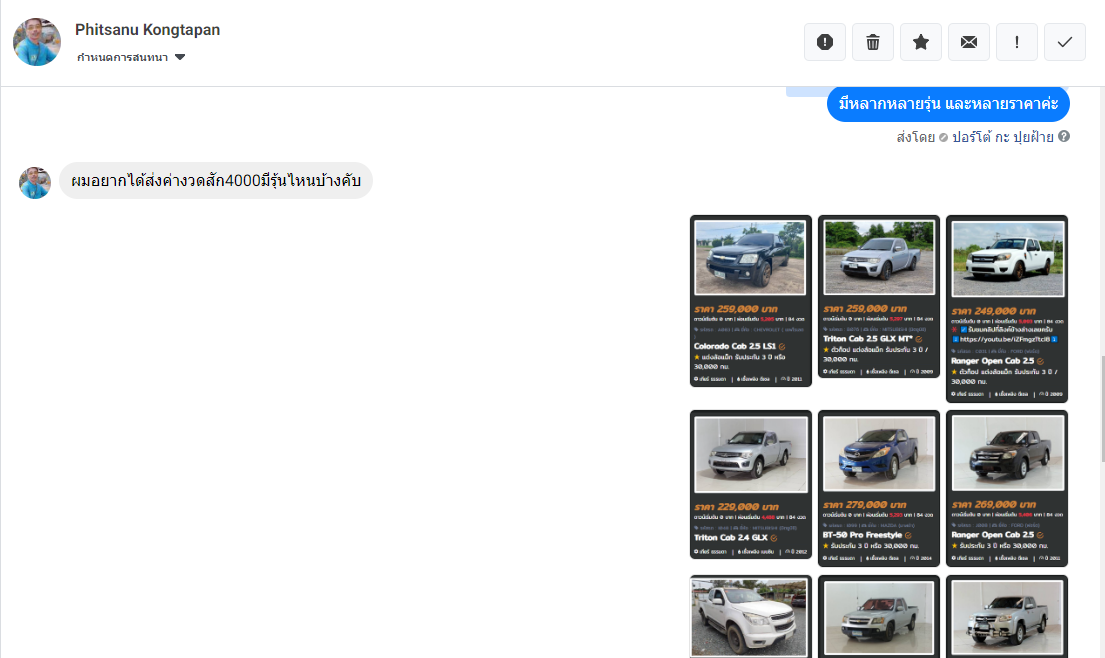Open Phitsanu Kongtapan's header profile picture

pyautogui.click(x=37, y=42)
